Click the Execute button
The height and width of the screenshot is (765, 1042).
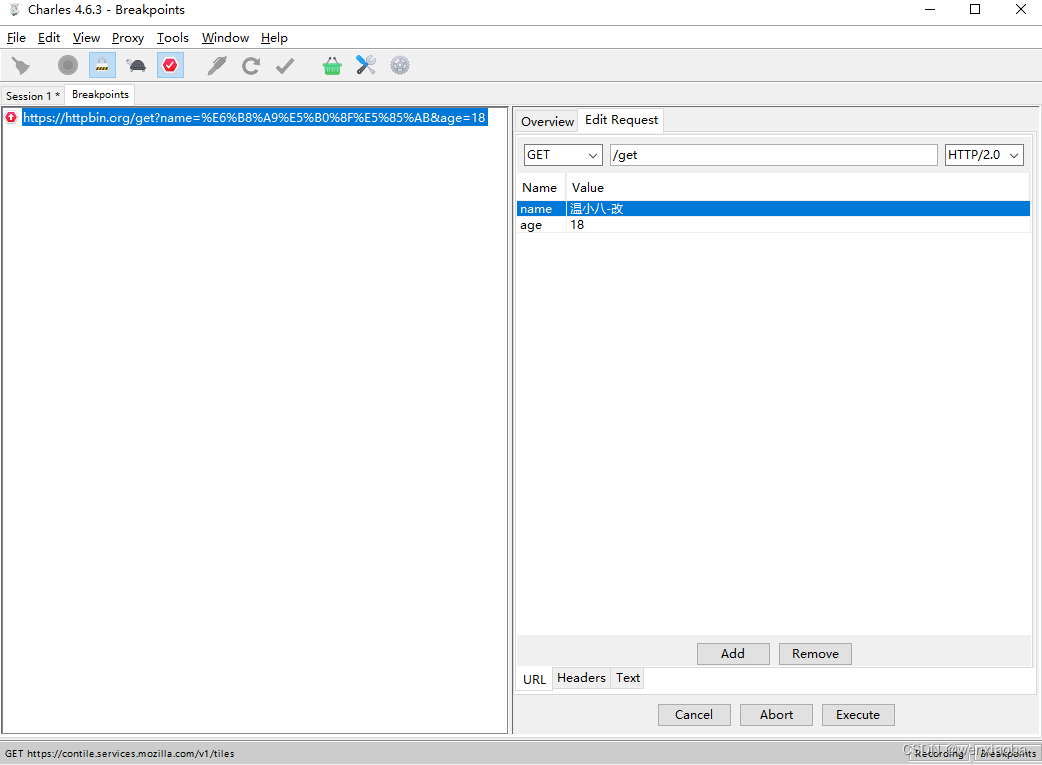click(858, 714)
